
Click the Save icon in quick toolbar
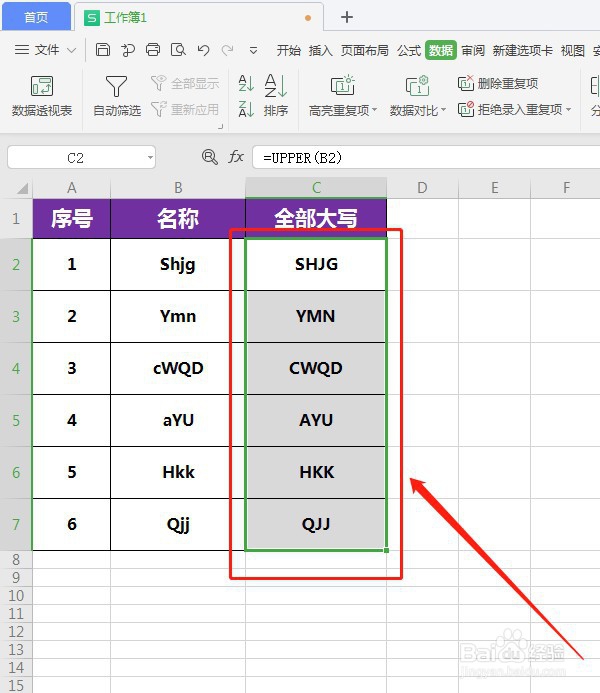point(103,50)
